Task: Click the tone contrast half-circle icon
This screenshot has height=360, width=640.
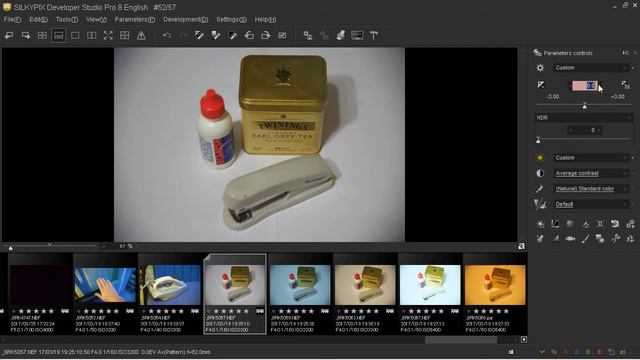Action: click(x=540, y=173)
